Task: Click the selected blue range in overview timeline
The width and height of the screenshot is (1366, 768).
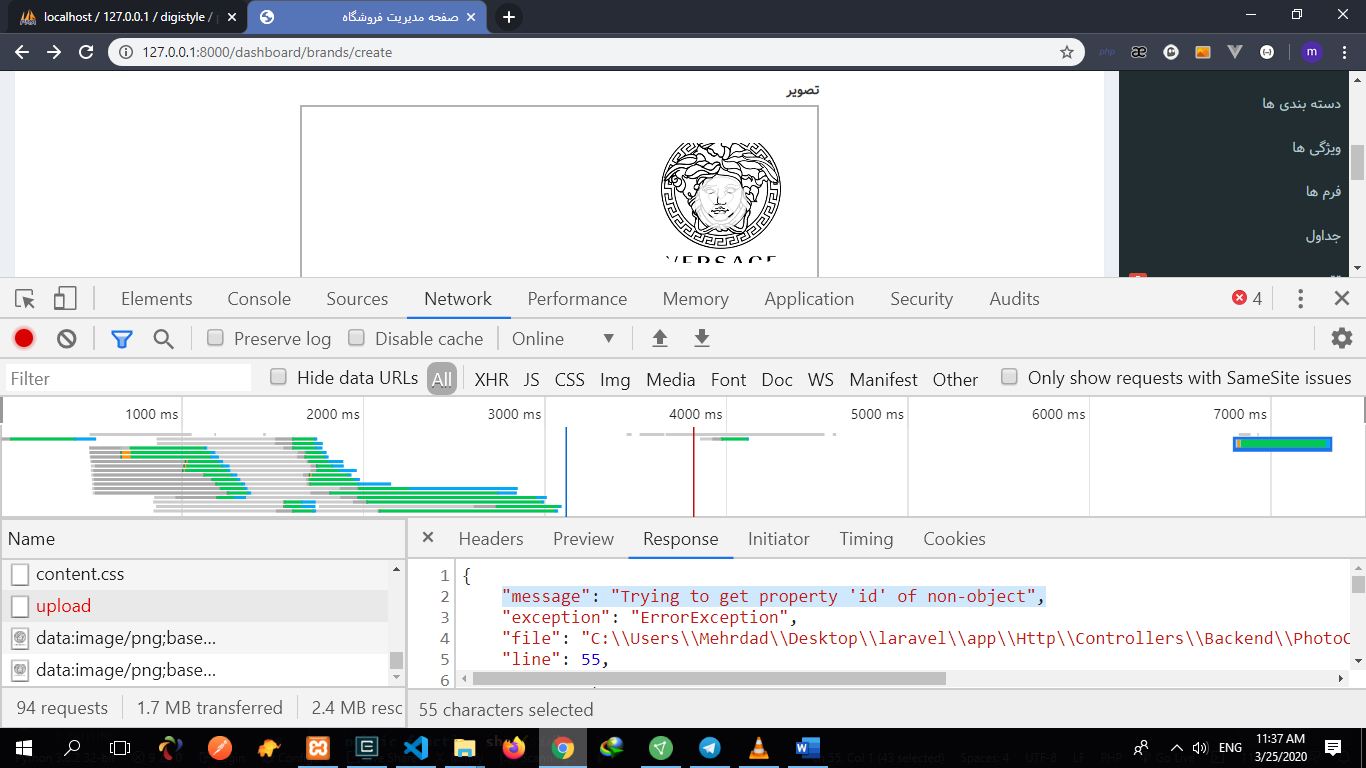Action: 1282,444
